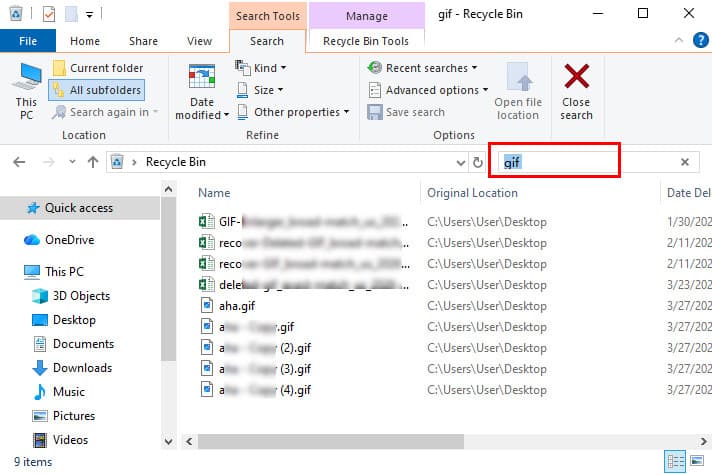The height and width of the screenshot is (474, 712).
Task: Click the help question mark icon
Action: tap(701, 40)
